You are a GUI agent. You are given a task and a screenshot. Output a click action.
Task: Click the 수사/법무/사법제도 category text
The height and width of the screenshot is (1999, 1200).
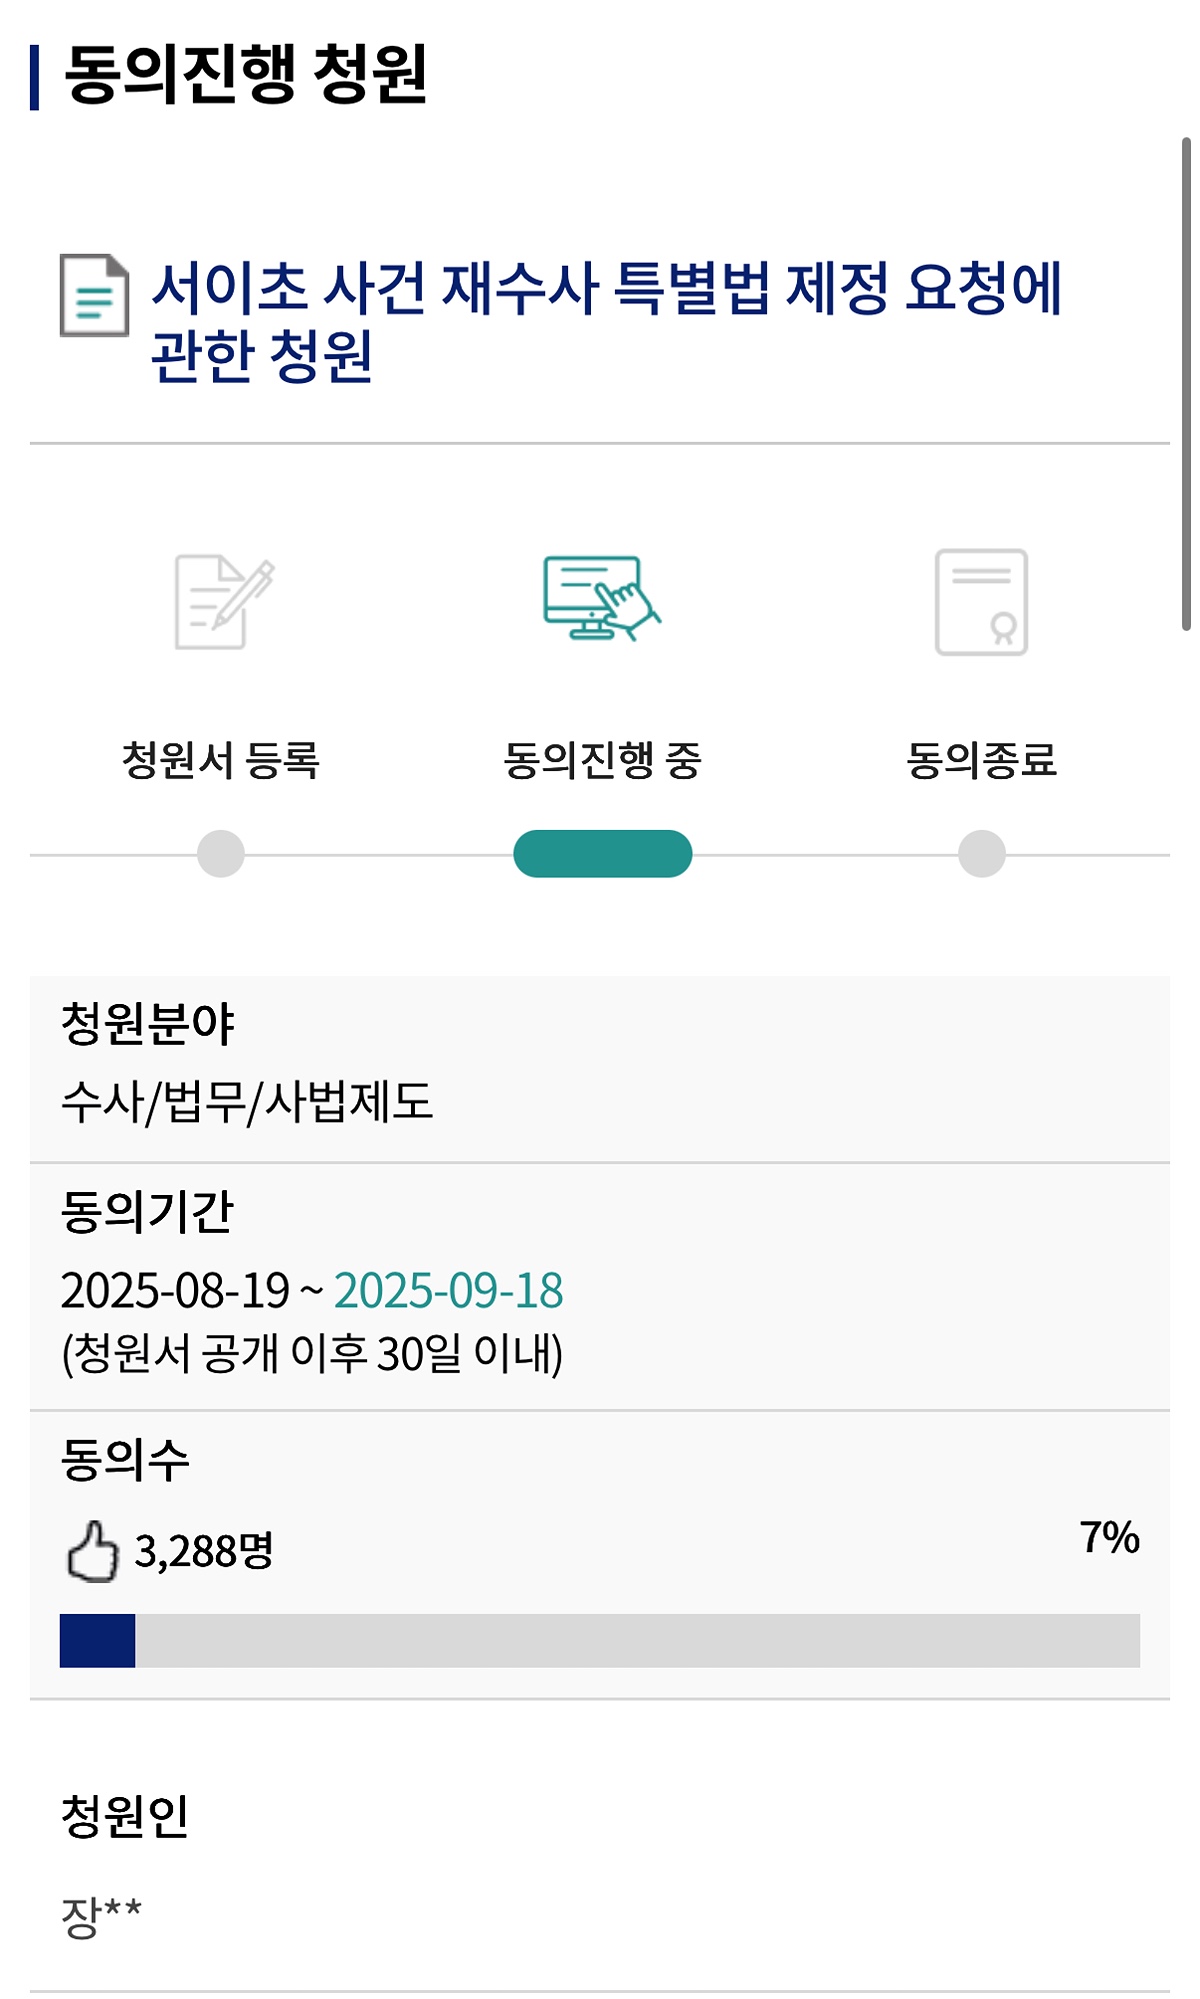(247, 1101)
